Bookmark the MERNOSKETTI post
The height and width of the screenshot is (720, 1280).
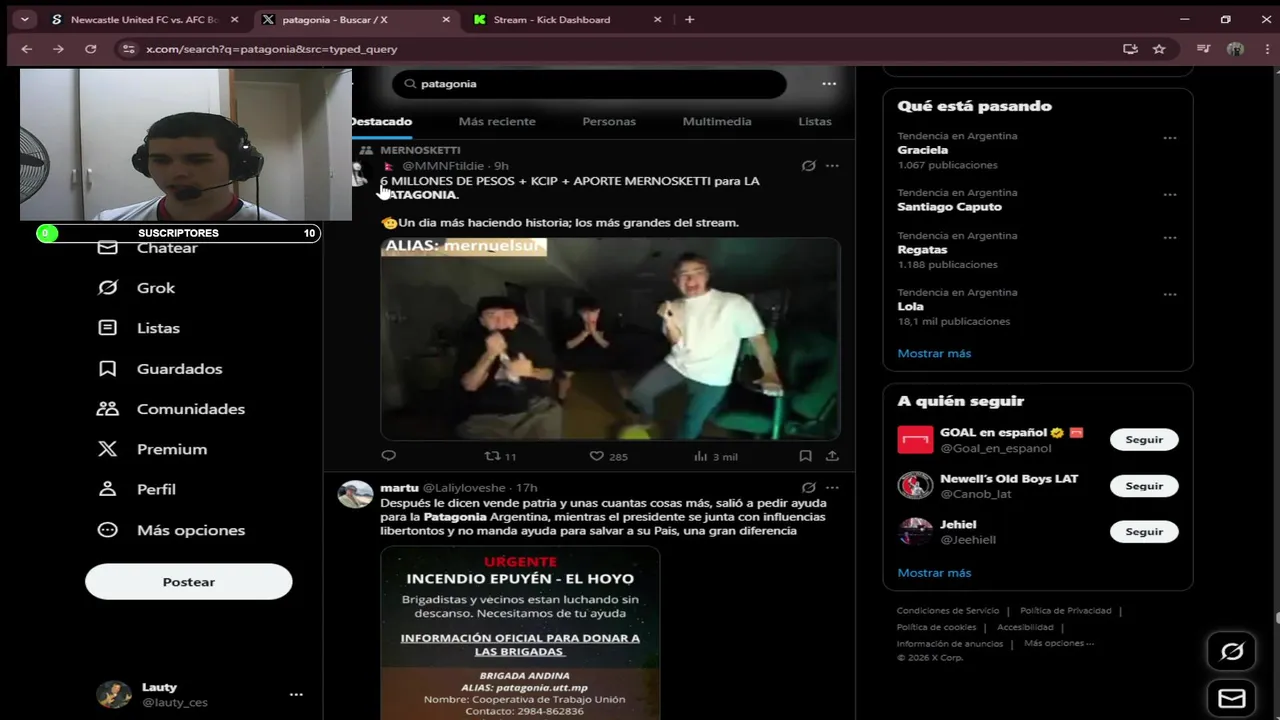point(805,456)
